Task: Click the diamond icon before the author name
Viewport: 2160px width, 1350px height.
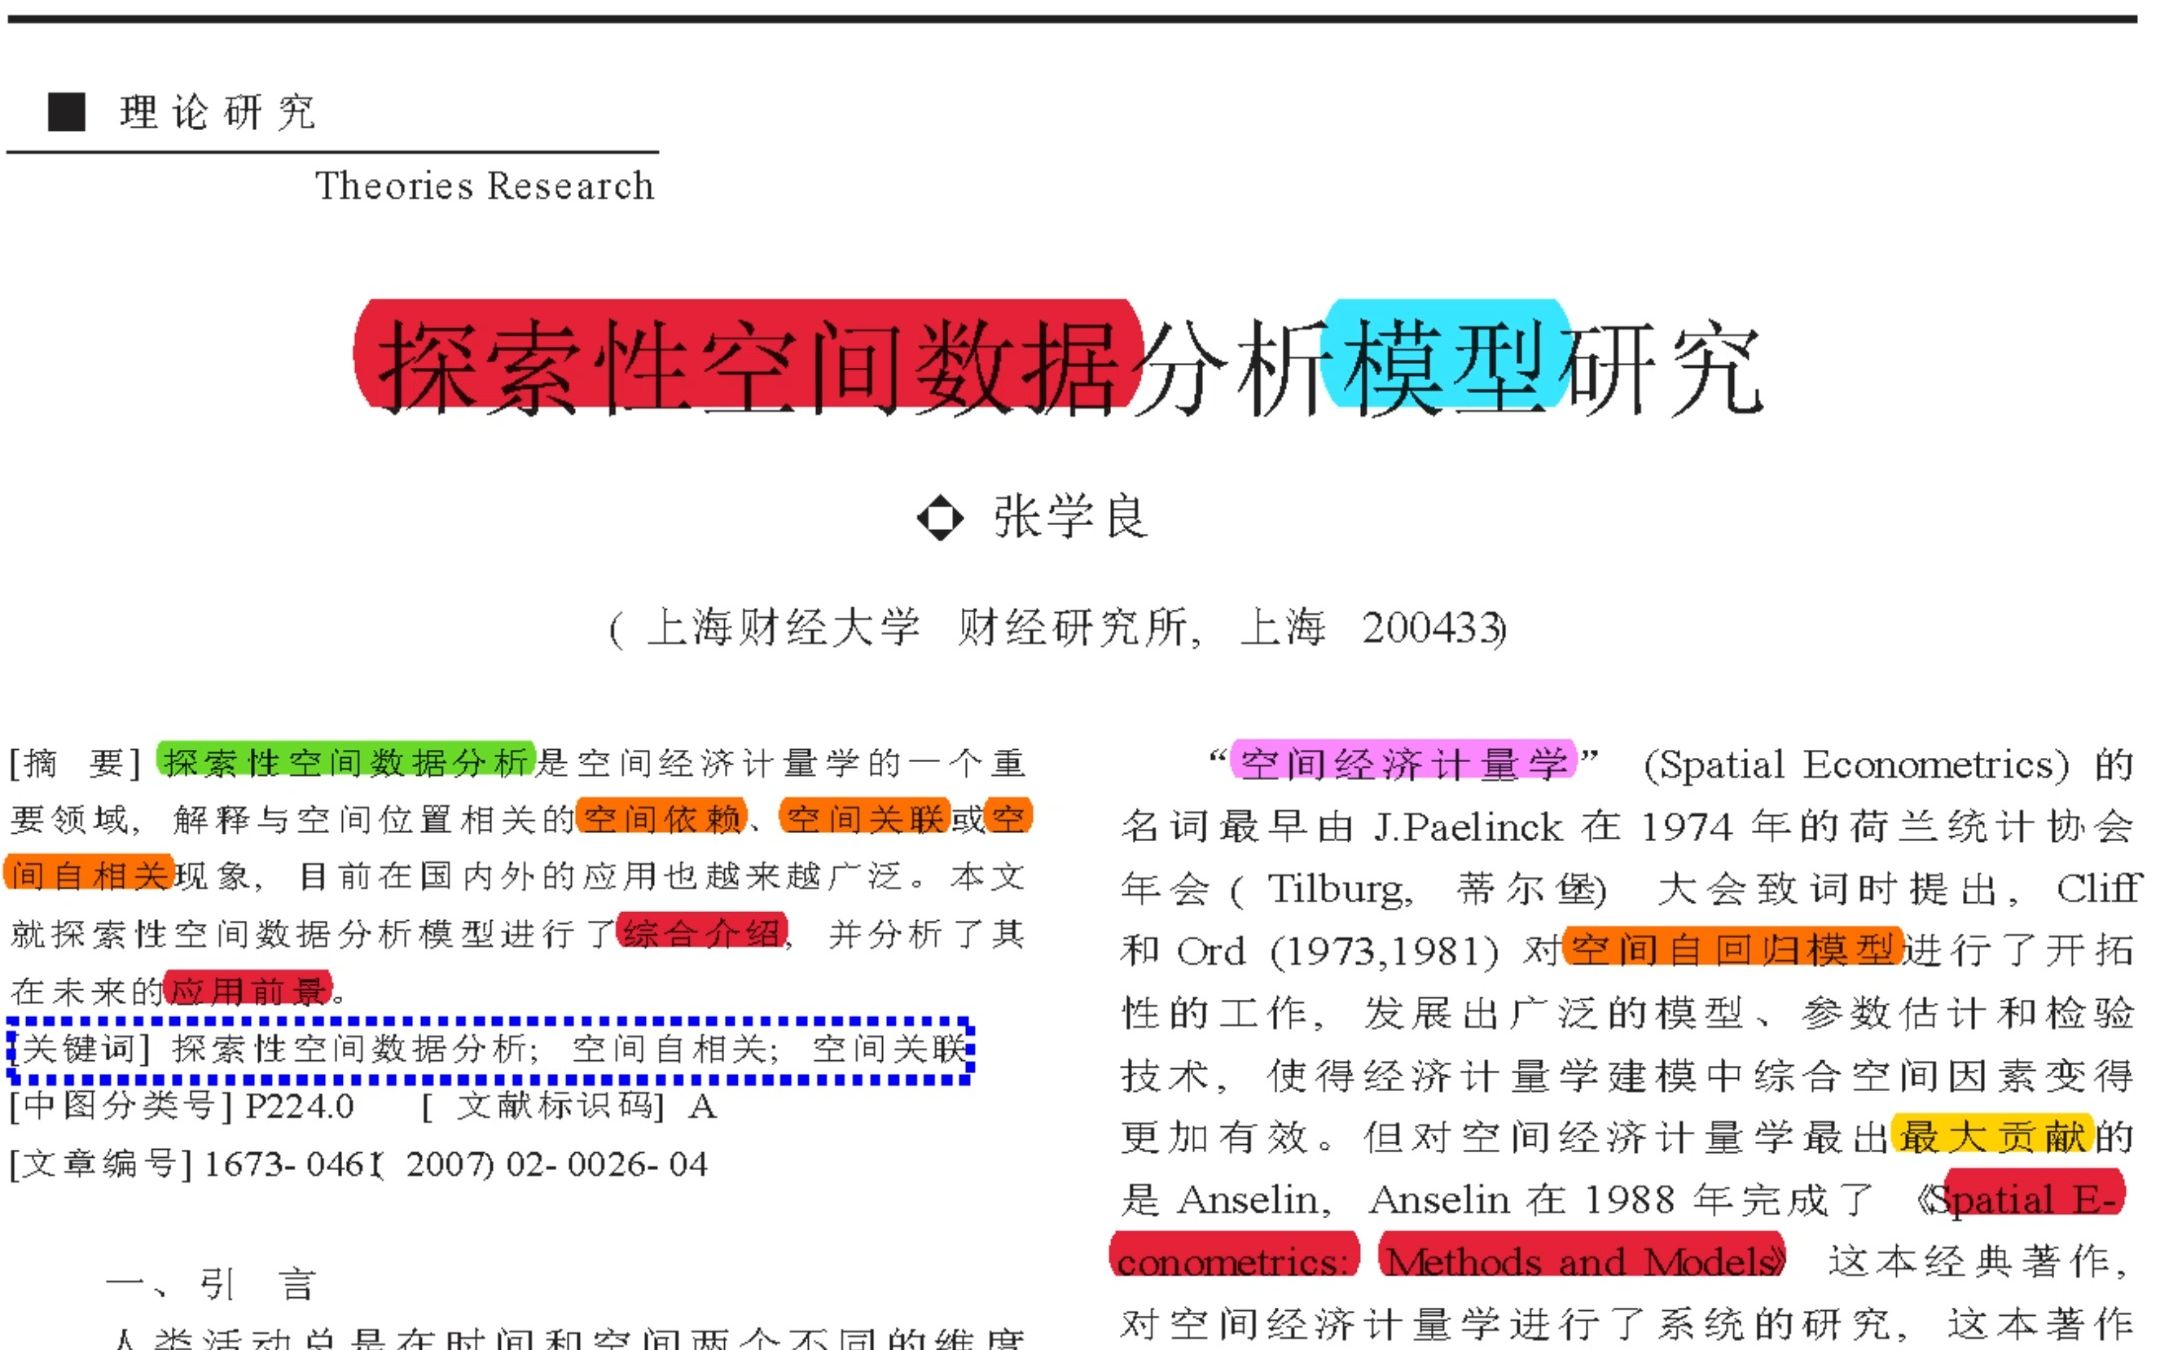Action: (940, 518)
